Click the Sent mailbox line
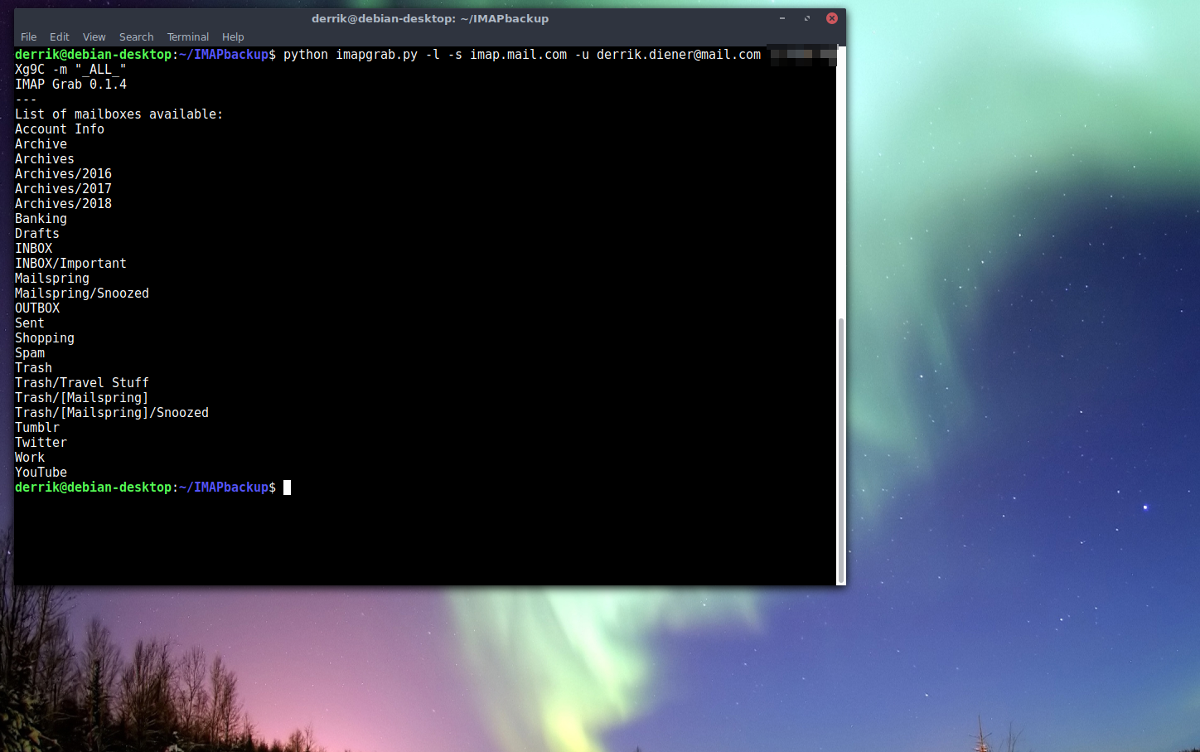This screenshot has height=752, width=1200. 29,323
